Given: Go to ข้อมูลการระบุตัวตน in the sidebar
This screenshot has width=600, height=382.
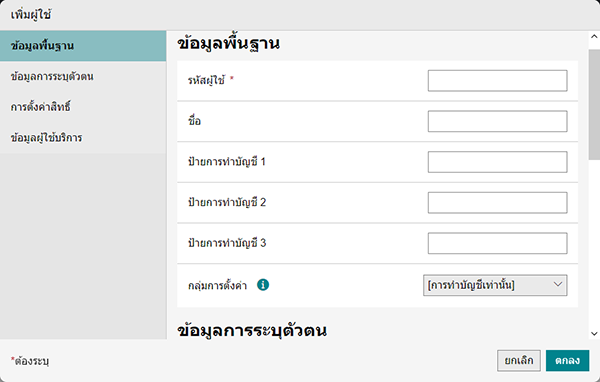Looking at the screenshot, I should (x=83, y=77).
